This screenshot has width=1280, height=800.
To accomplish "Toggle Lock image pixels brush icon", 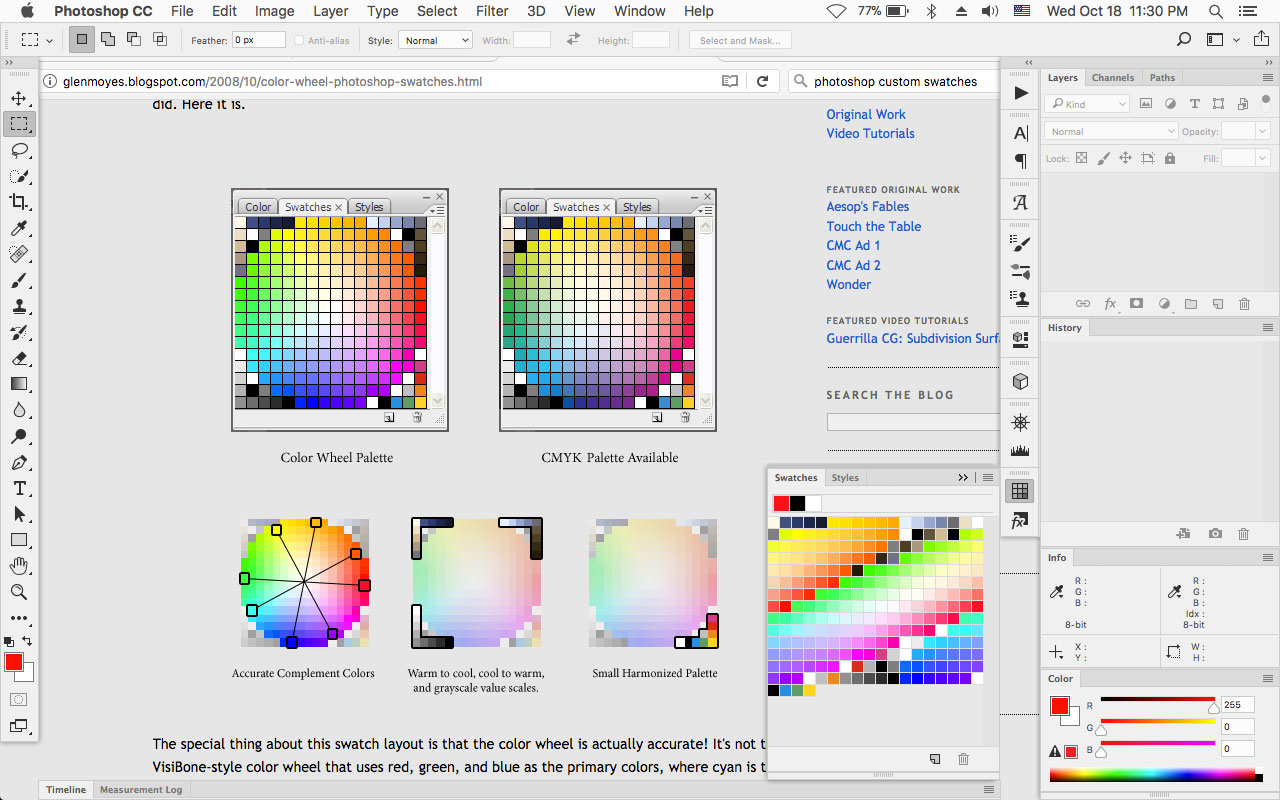I will click(x=1103, y=158).
